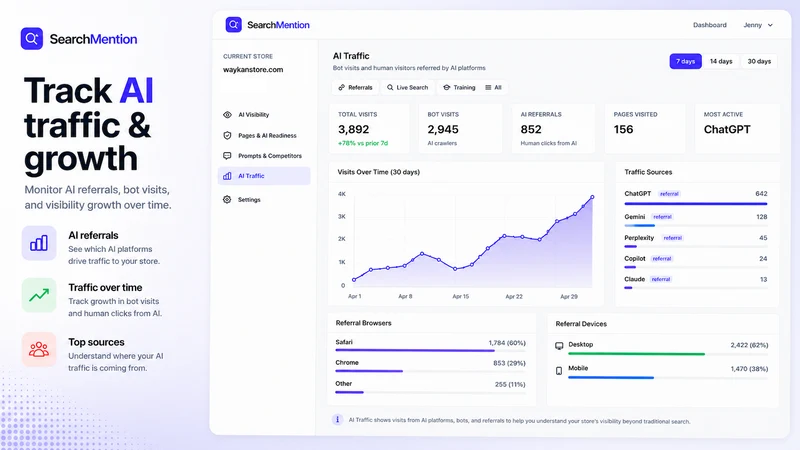
Task: Click the Gemini traffic source progress bar
Action: click(x=695, y=226)
